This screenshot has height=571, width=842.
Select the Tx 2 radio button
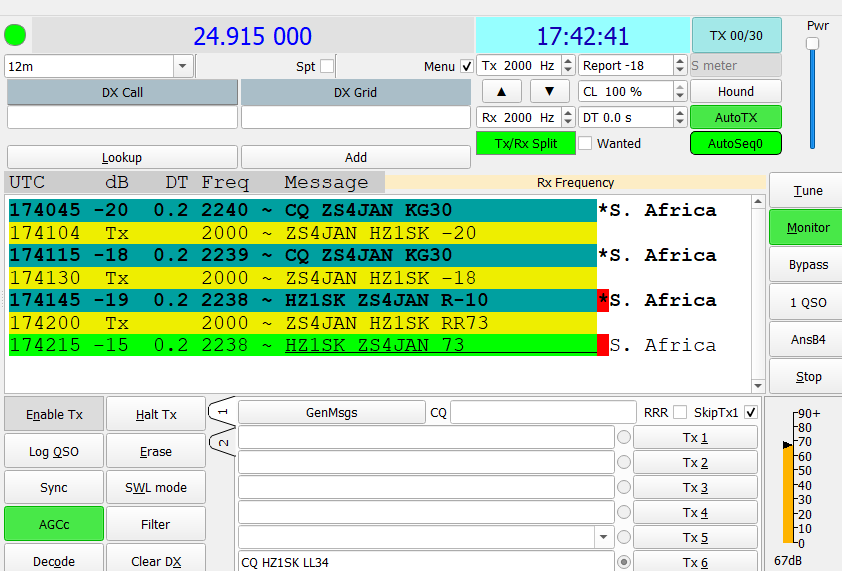[x=623, y=462]
